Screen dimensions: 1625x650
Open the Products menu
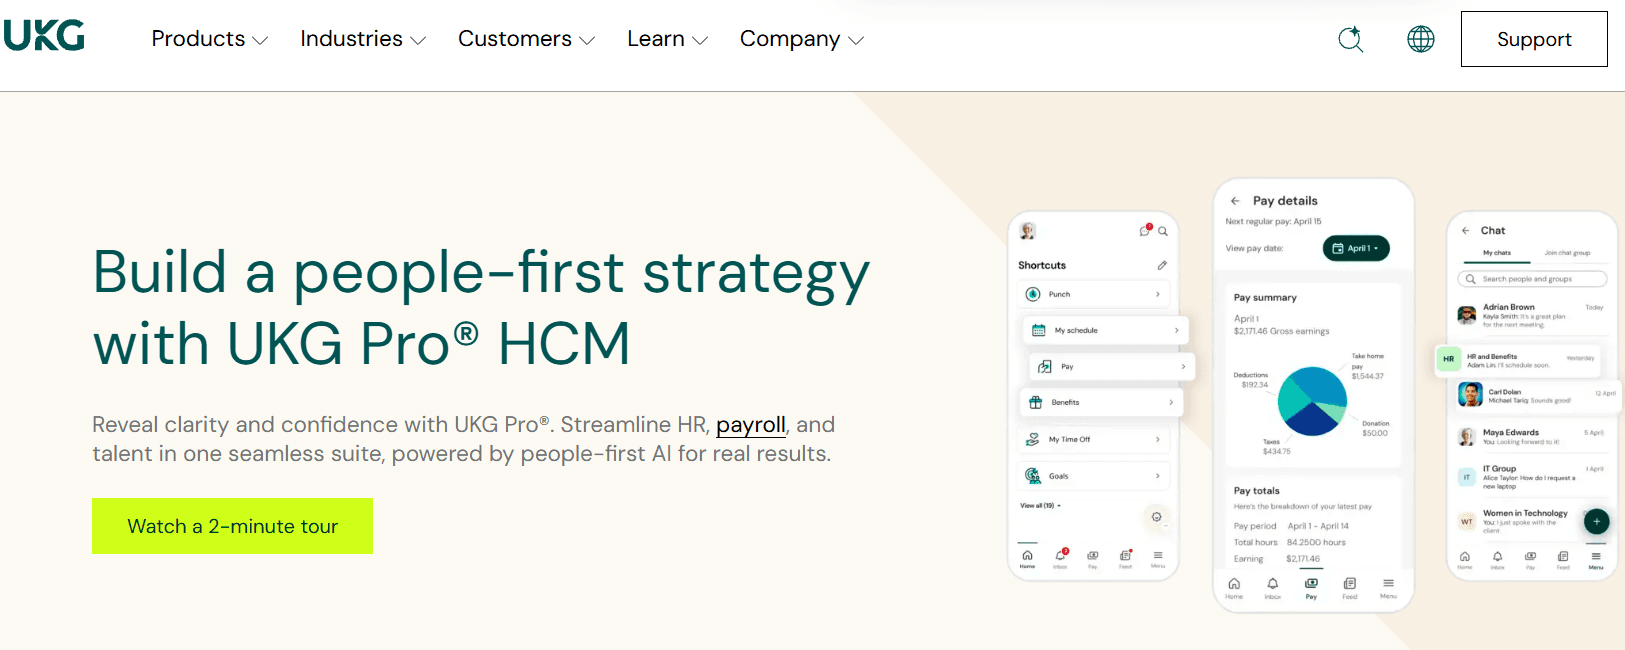209,39
